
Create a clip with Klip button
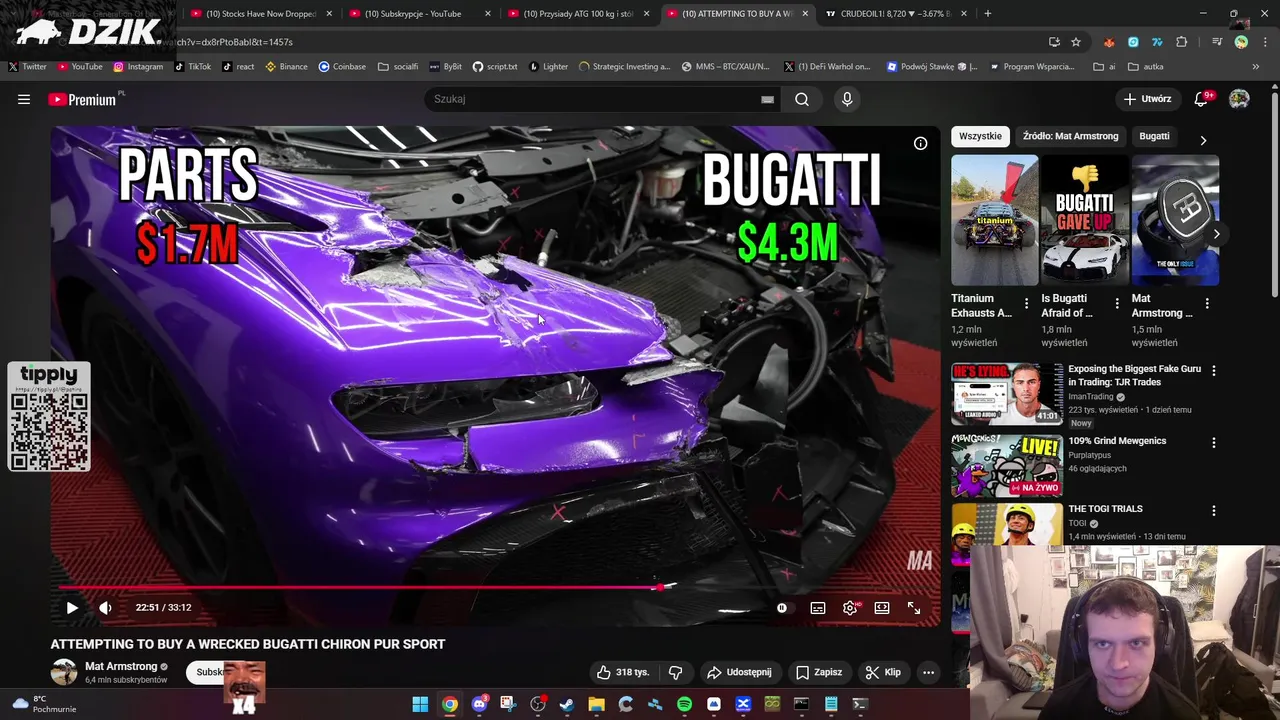[883, 672]
